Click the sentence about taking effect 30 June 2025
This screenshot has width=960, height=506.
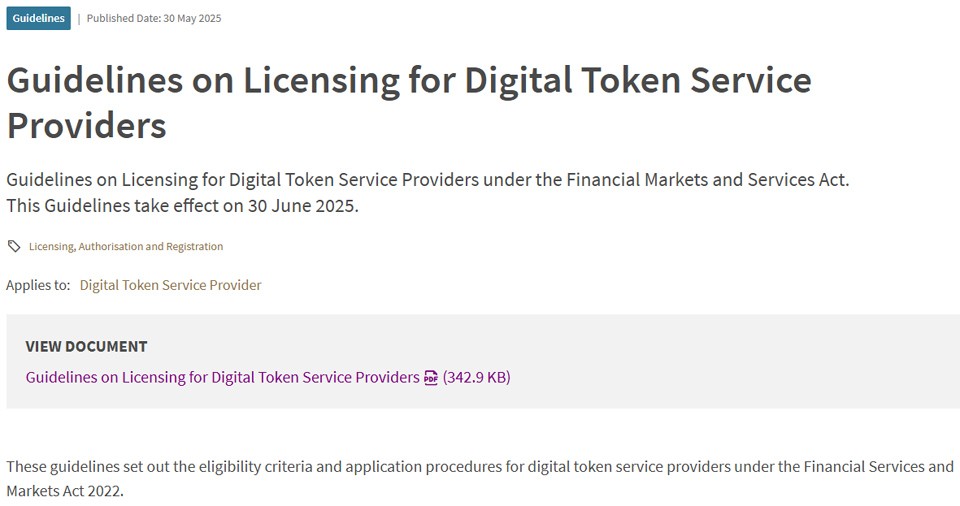point(182,206)
